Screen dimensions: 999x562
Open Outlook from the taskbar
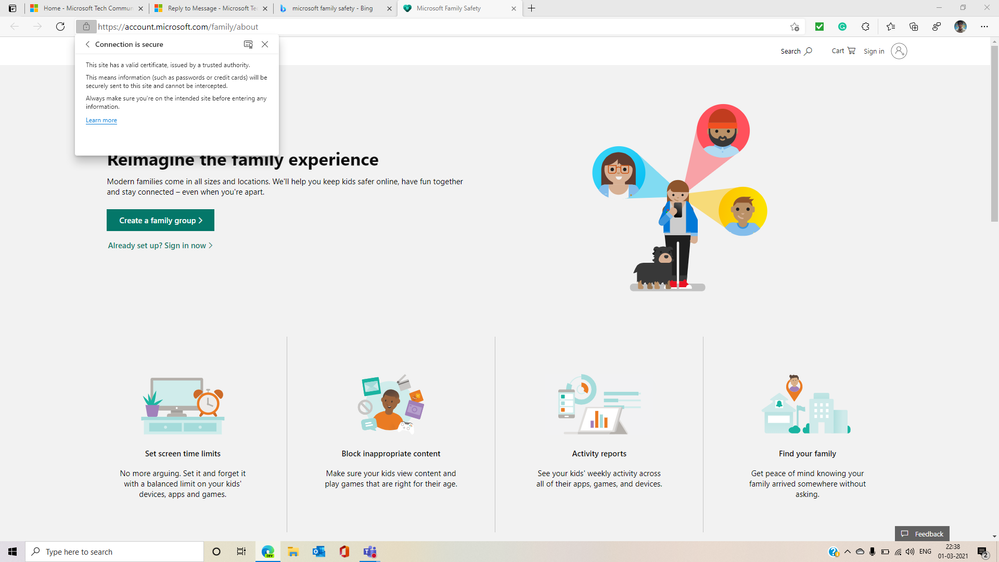319,552
